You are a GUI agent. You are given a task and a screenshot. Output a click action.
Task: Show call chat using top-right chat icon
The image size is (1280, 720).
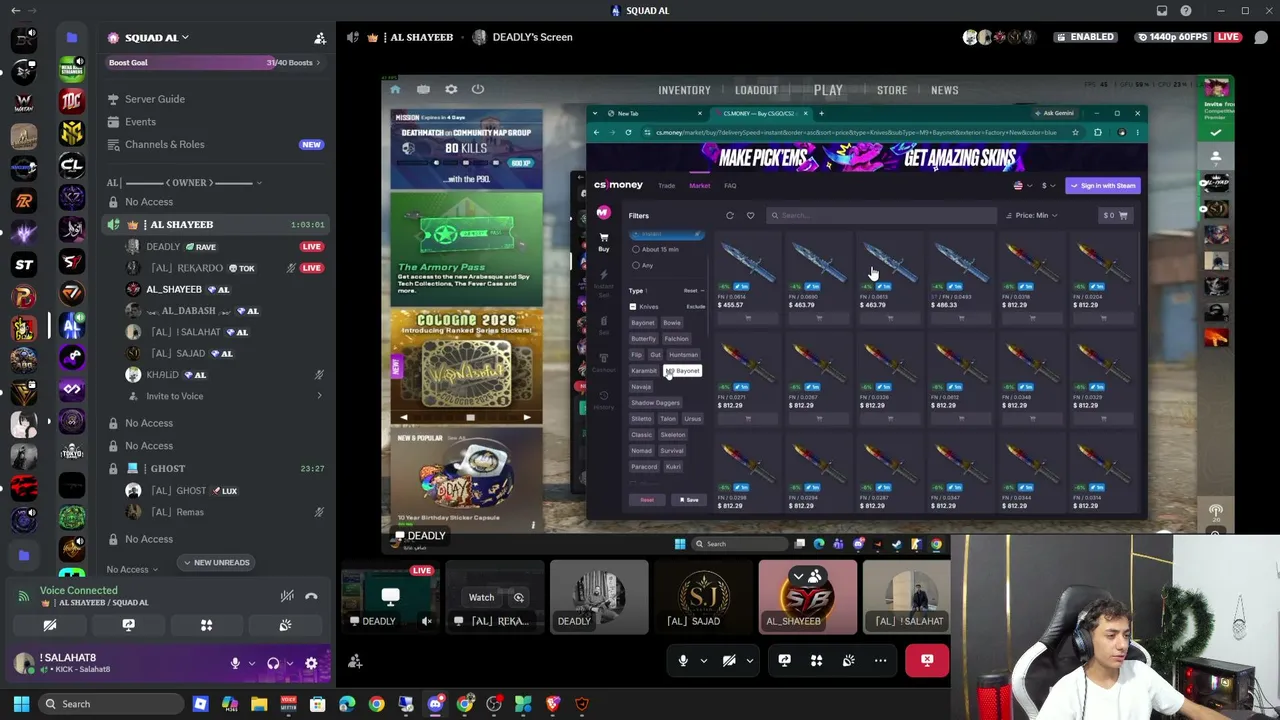point(1261,38)
